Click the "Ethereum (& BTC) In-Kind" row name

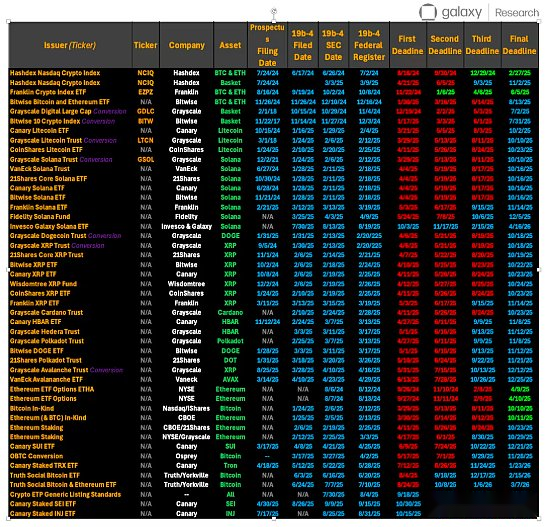(48, 418)
